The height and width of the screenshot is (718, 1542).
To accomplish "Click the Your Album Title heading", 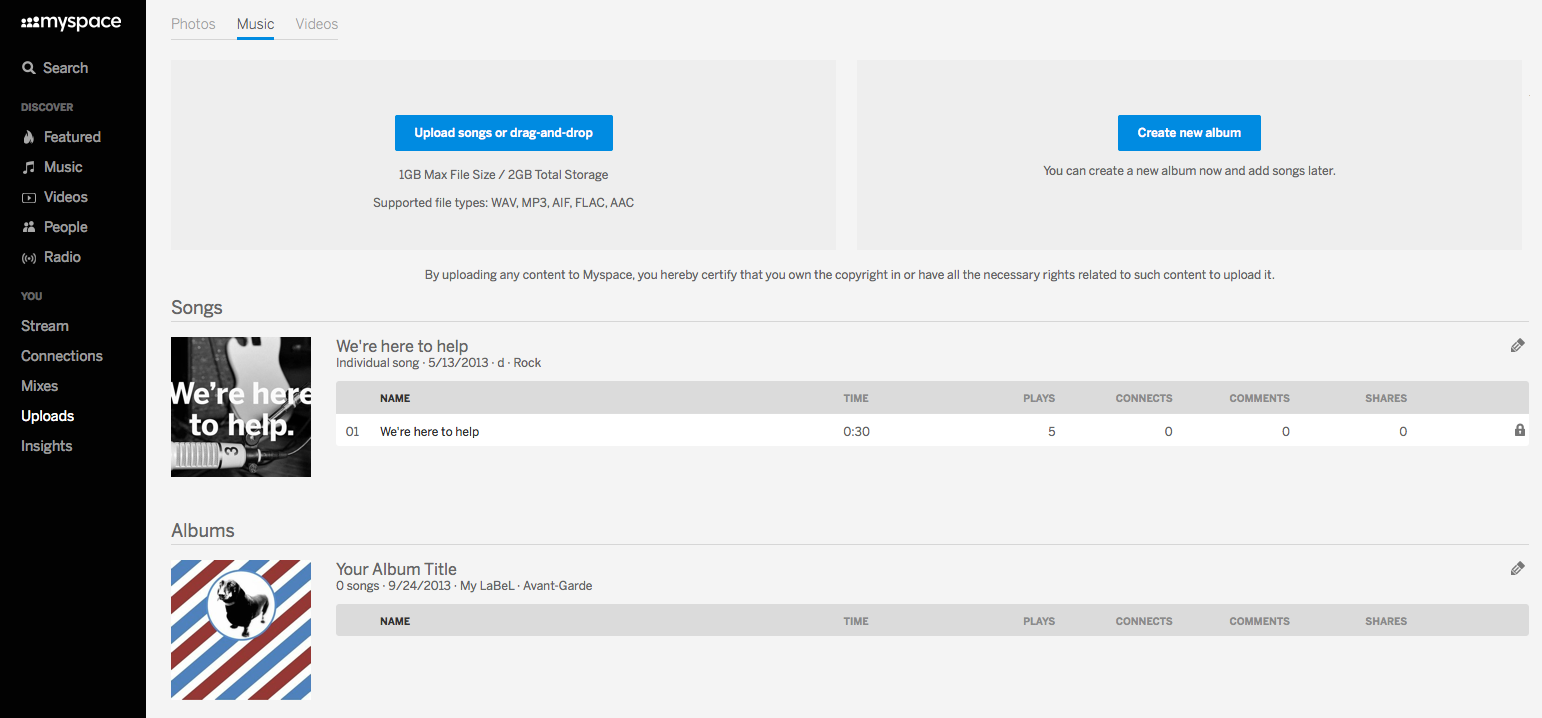I will click(396, 569).
